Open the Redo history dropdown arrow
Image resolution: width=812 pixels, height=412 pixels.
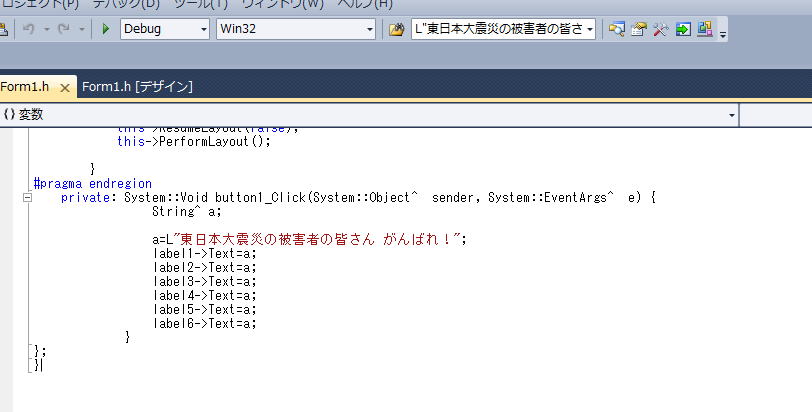click(82, 30)
